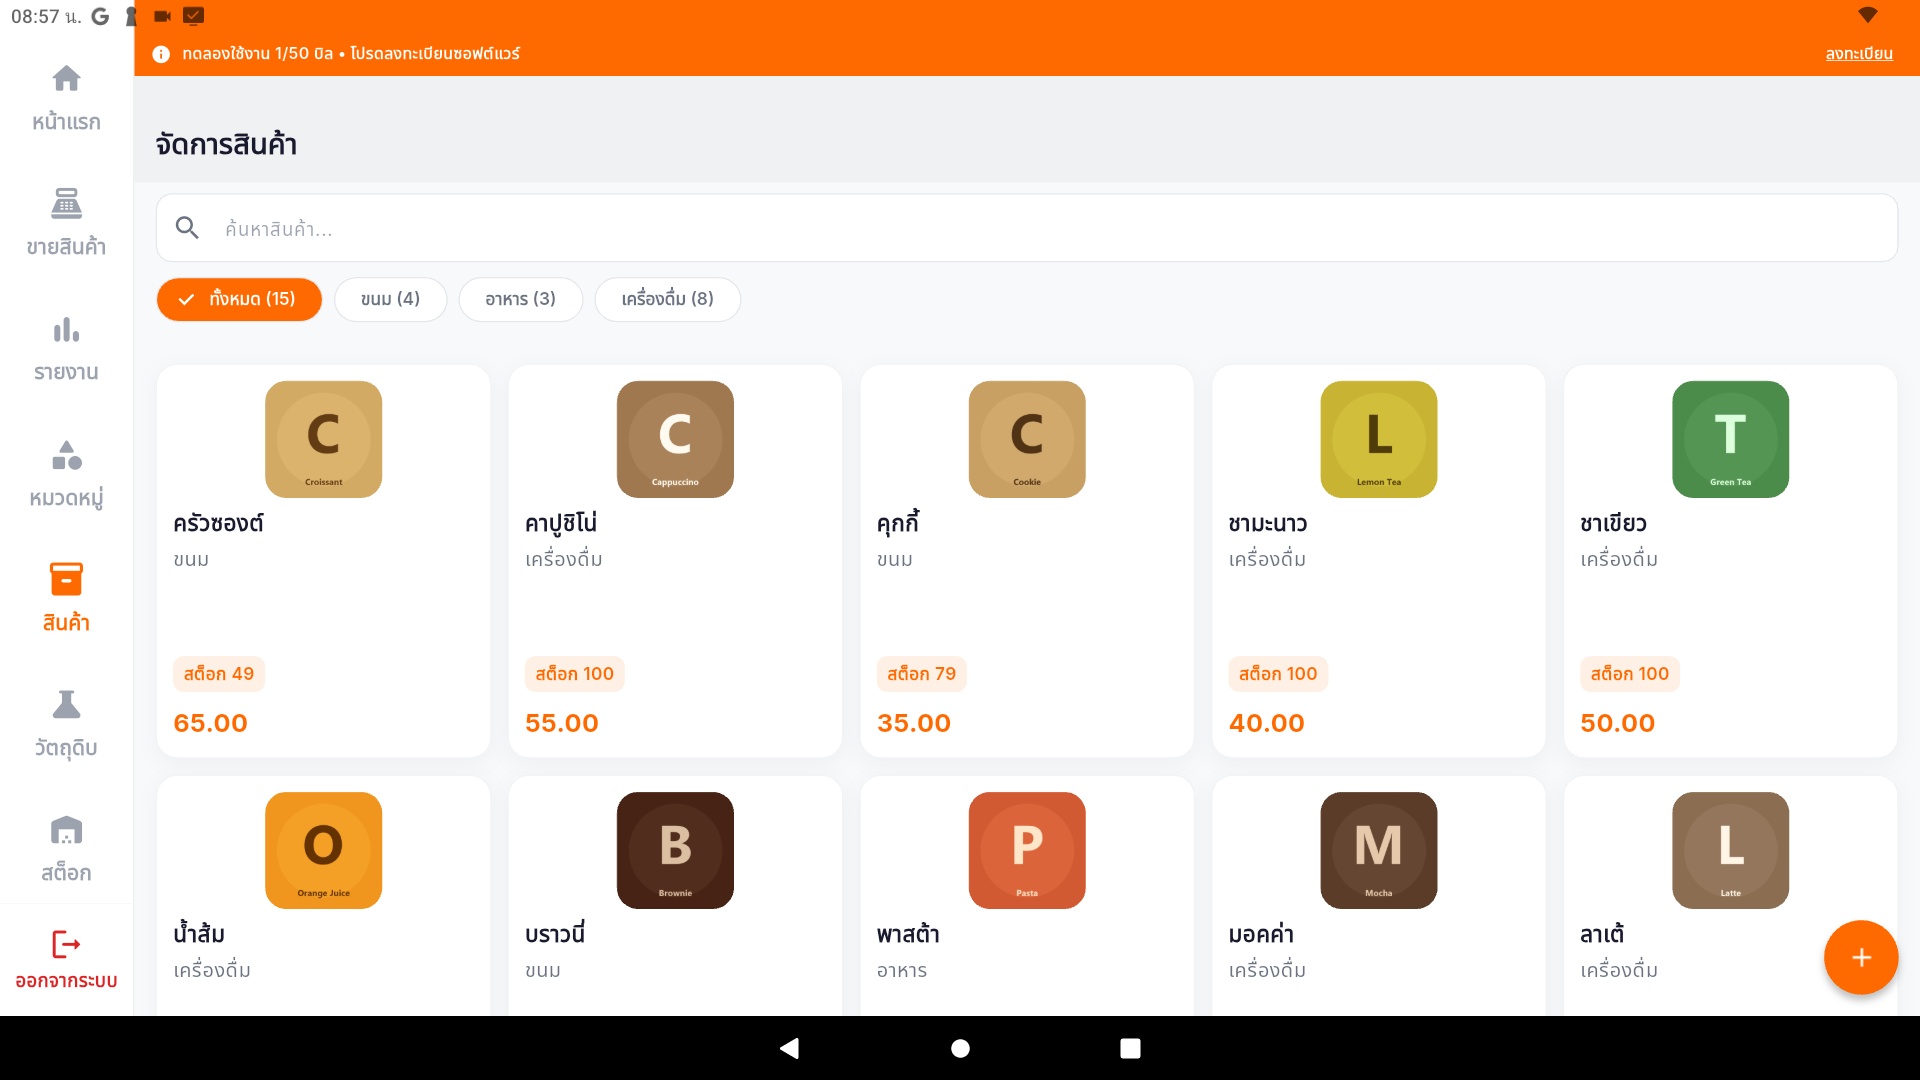Select สินค้า sidebar menu item
Image resolution: width=1920 pixels, height=1080 pixels.
click(66, 597)
